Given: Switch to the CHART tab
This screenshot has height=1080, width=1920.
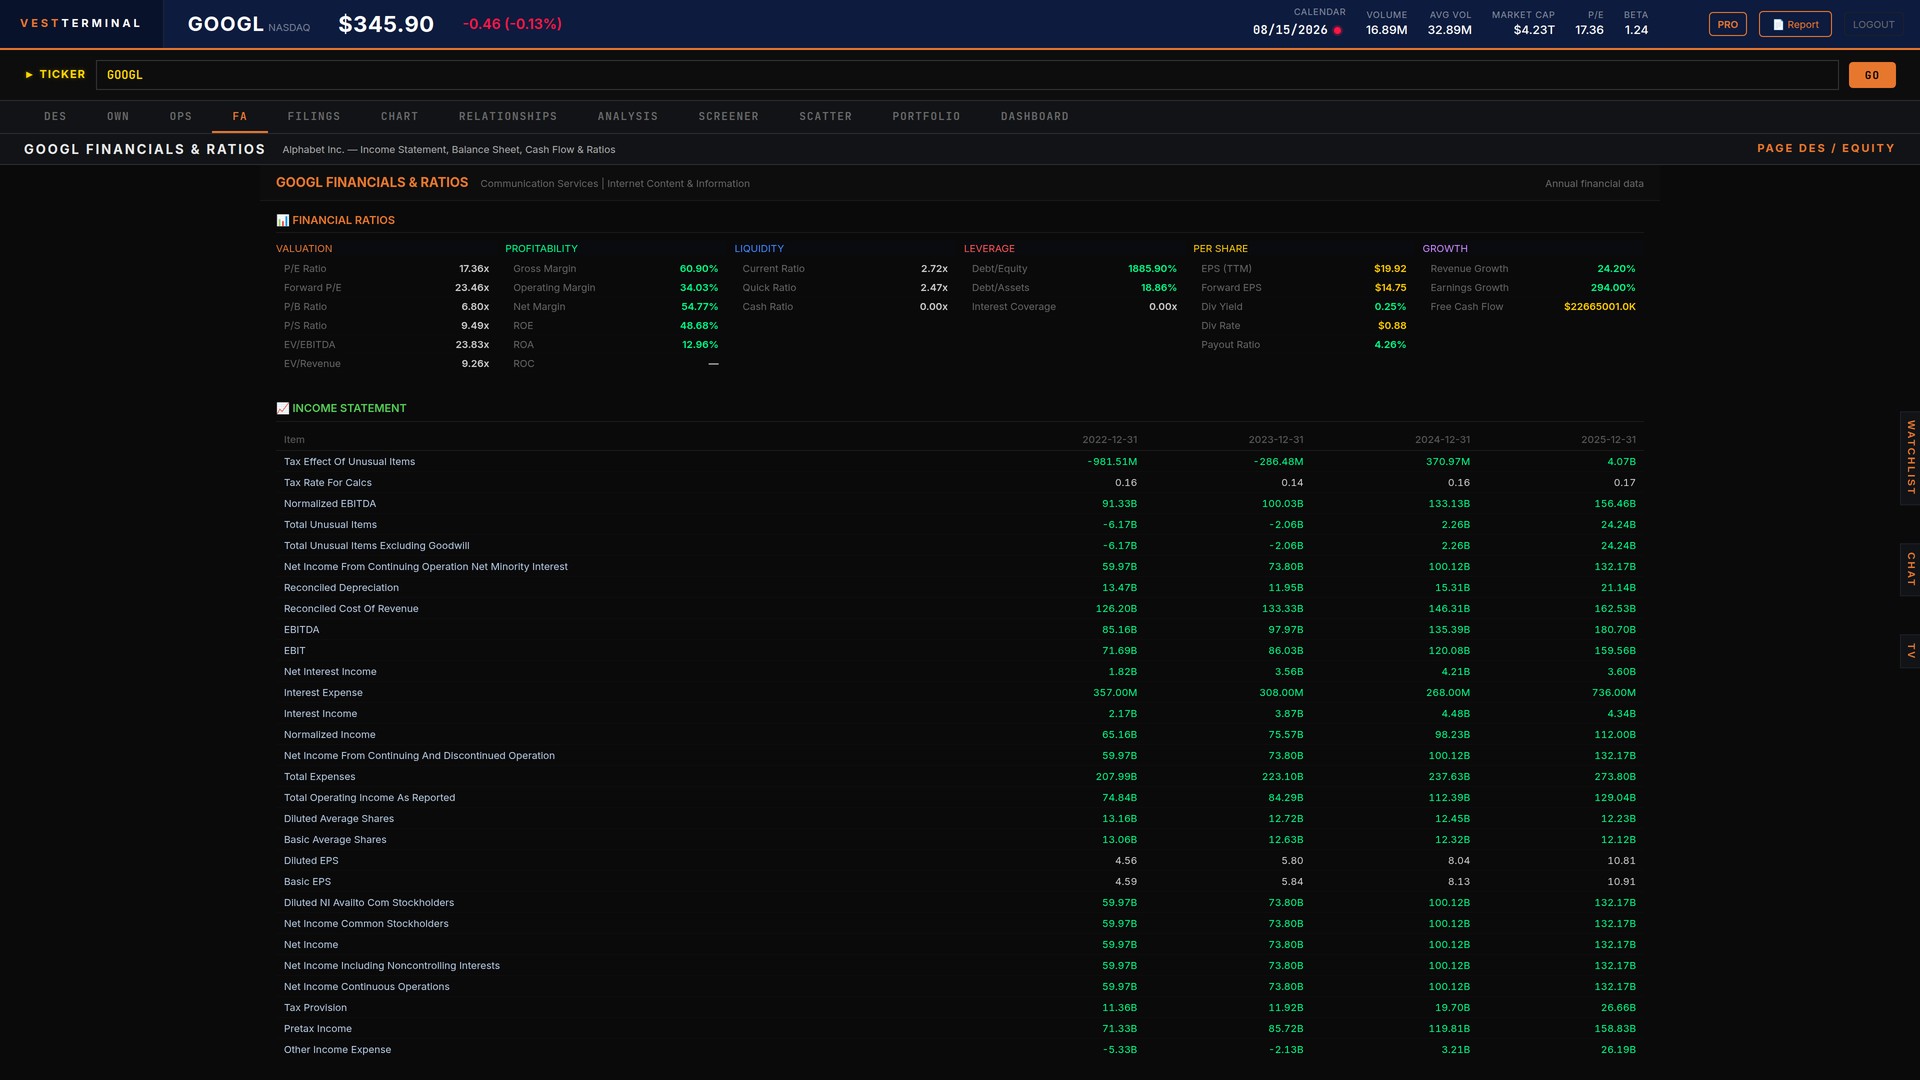Looking at the screenshot, I should (400, 117).
